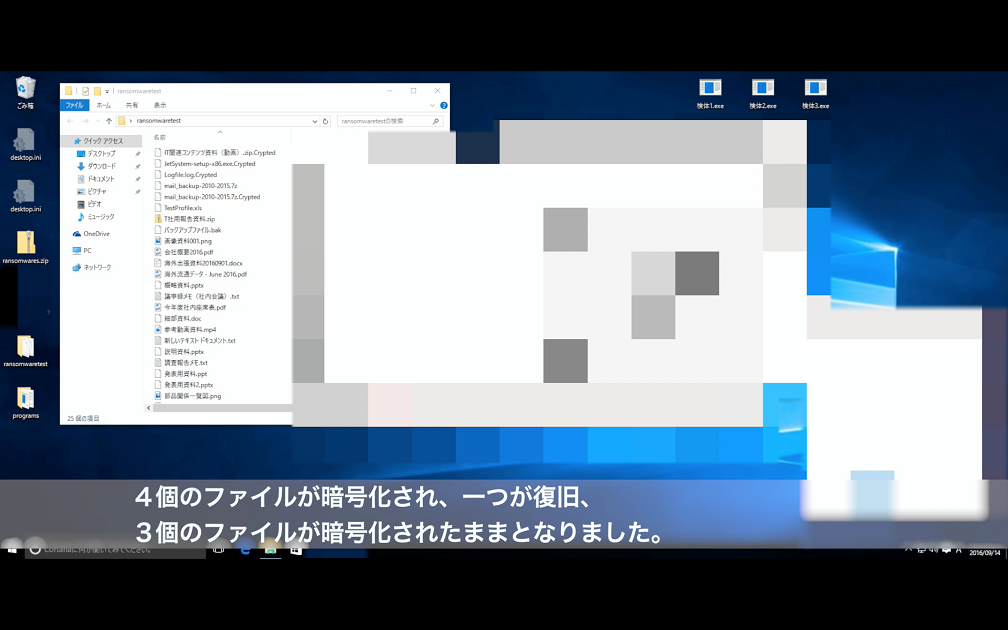Select ダウンロード in the navigation pane
The height and width of the screenshot is (630, 1008).
101,166
